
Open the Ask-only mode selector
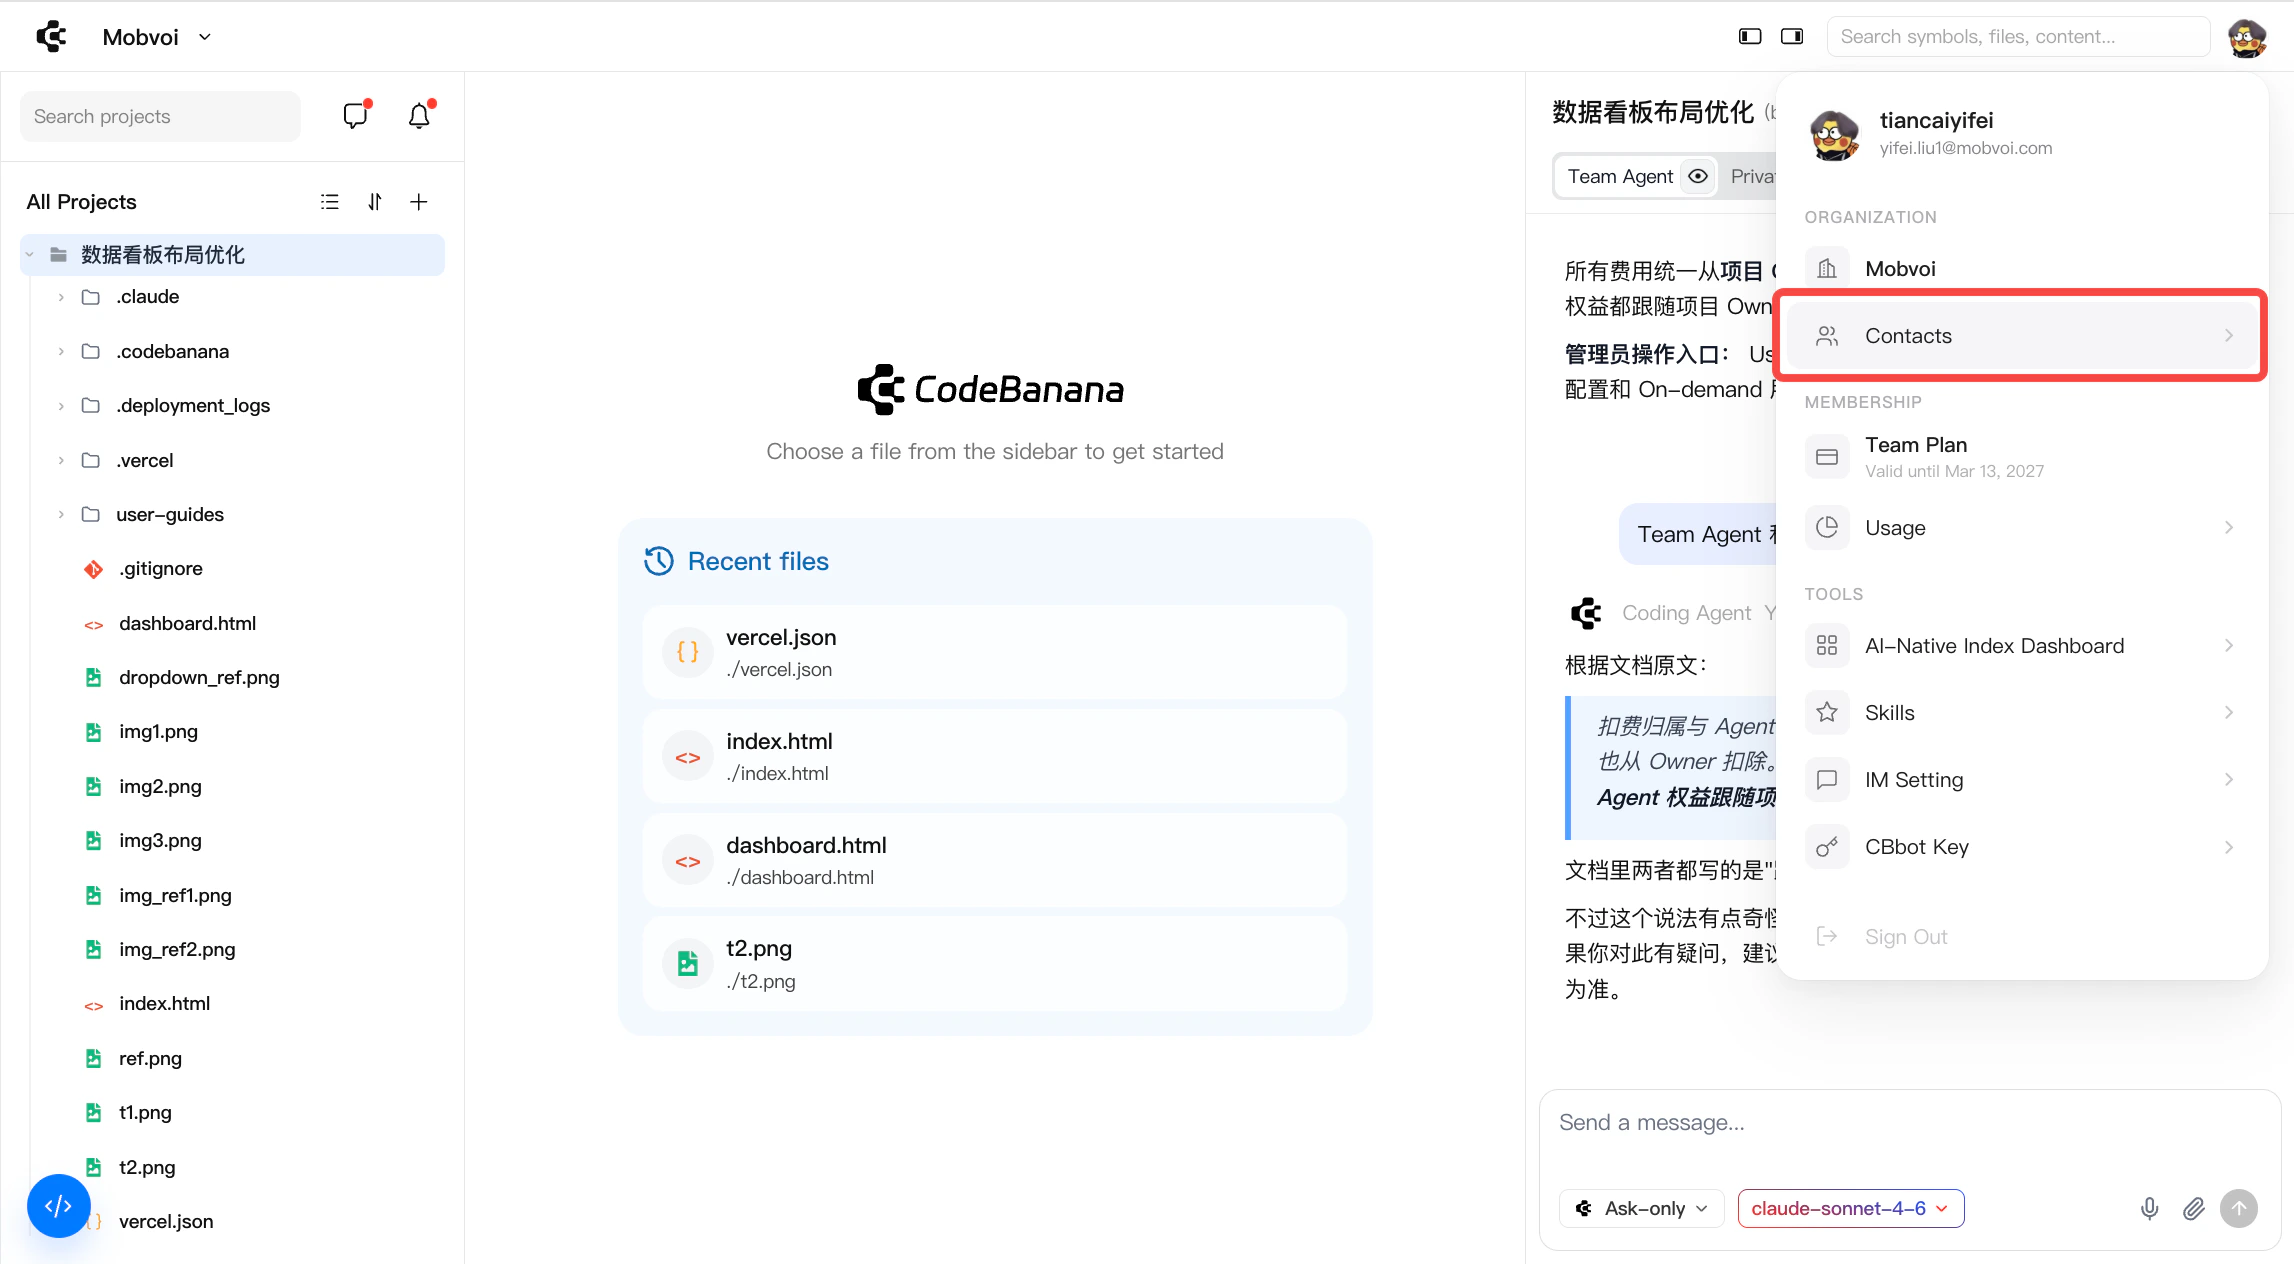coord(1641,1208)
